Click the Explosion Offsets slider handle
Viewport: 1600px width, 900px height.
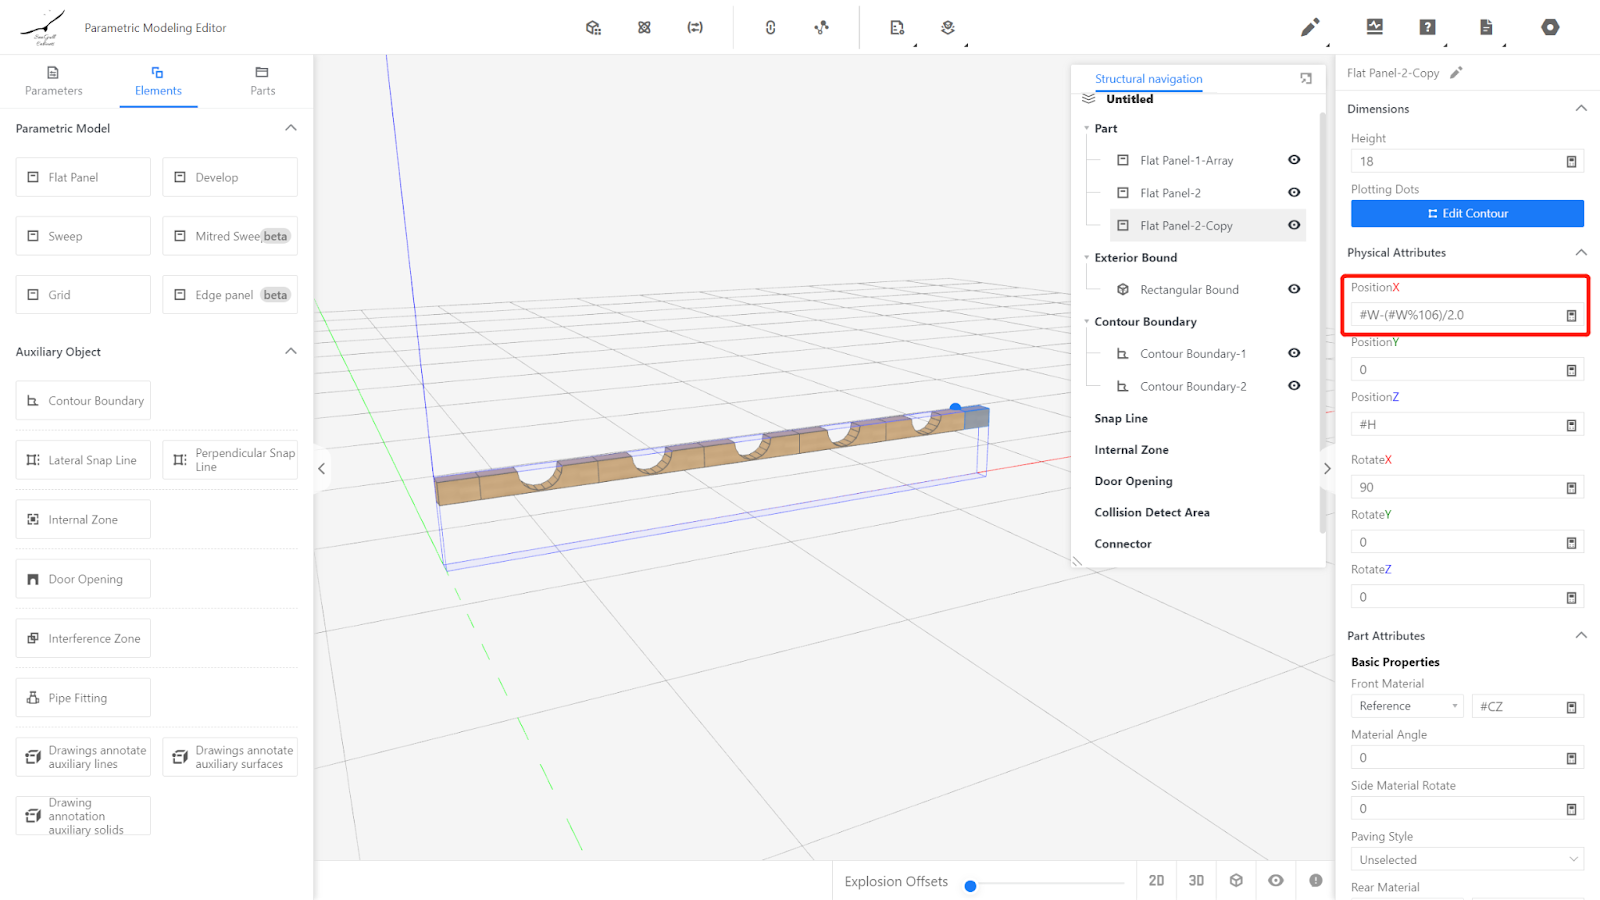click(x=970, y=886)
